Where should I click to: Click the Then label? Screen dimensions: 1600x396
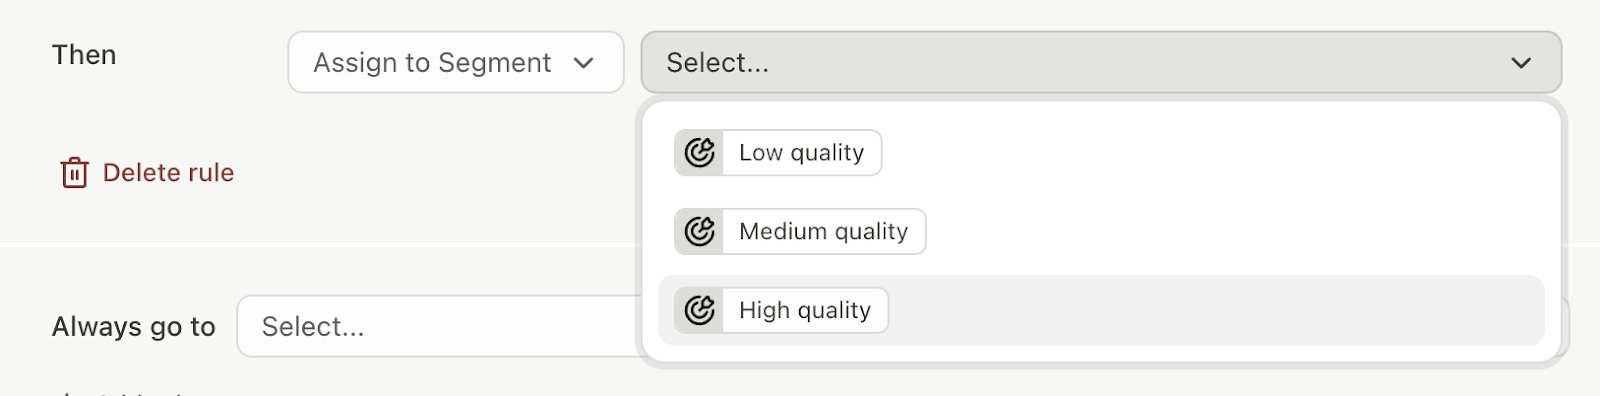pos(84,55)
